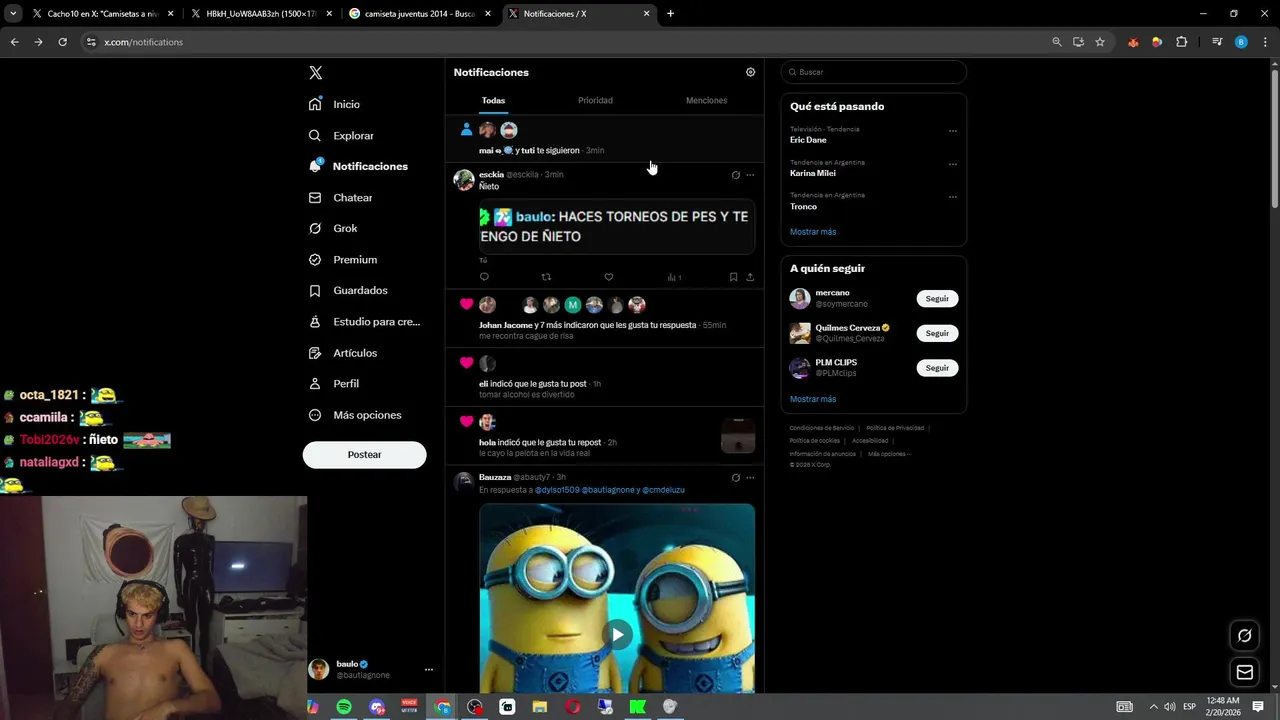
Task: Bookmark esckia's Ñieto post
Action: coord(733,277)
